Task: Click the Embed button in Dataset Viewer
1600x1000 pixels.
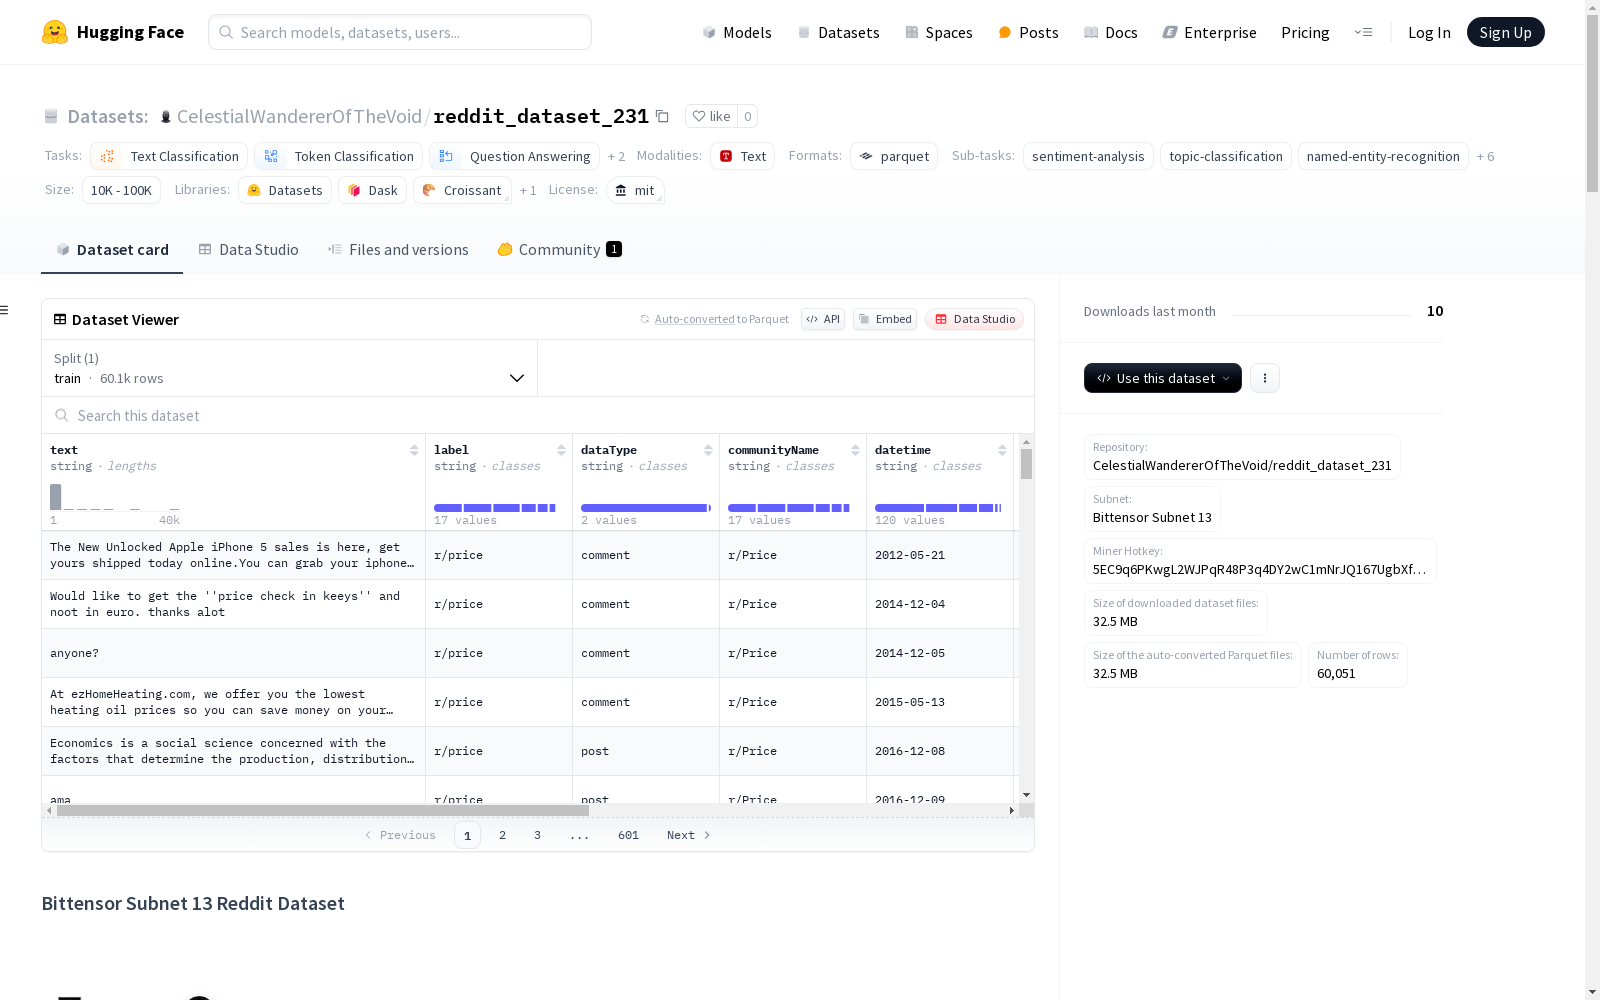Action: point(885,319)
